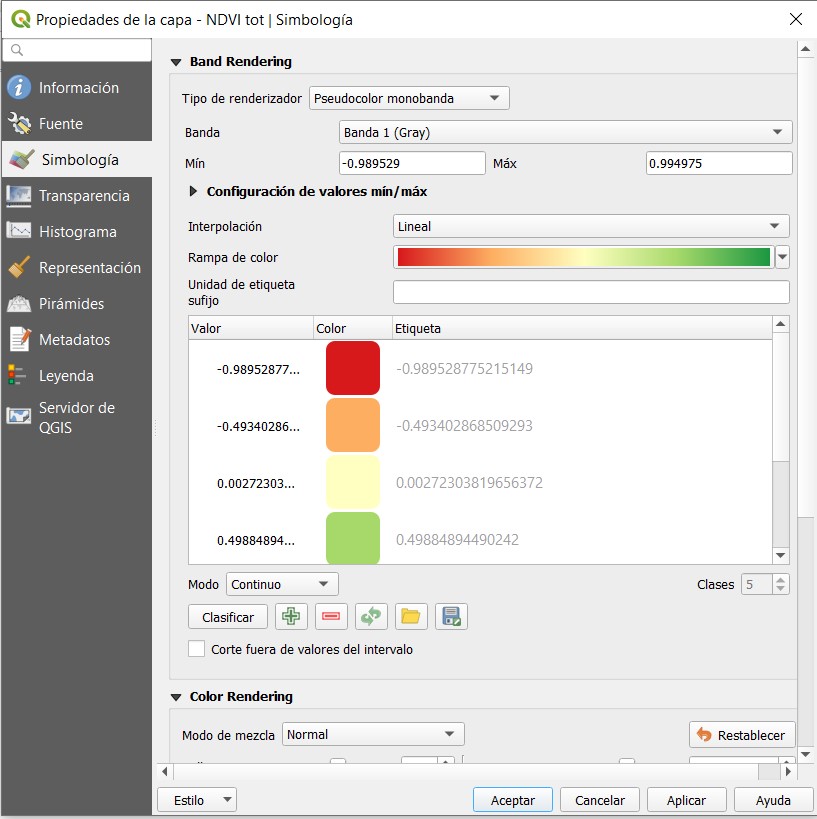
Task: Open Tipo de renderizador dropdown
Action: tap(409, 98)
